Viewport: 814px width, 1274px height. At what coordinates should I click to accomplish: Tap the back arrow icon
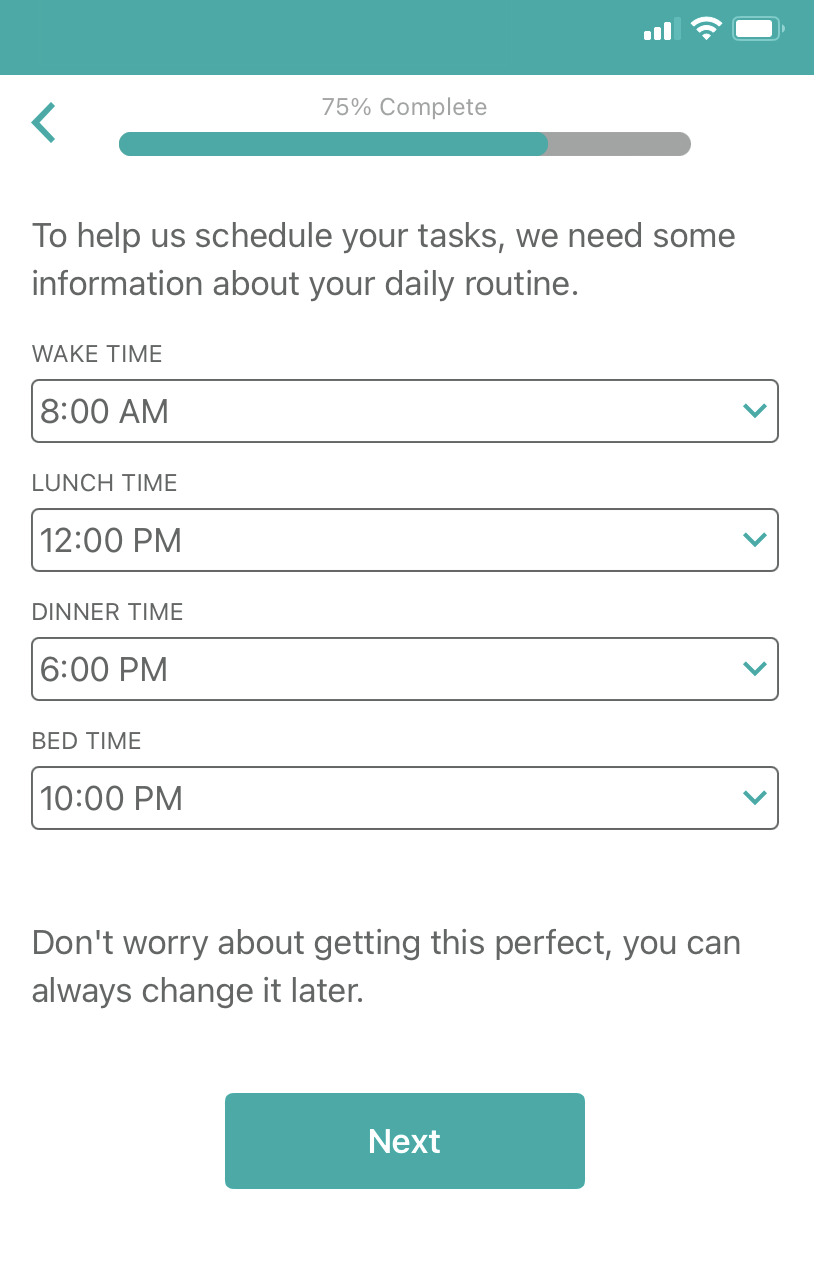click(43, 123)
